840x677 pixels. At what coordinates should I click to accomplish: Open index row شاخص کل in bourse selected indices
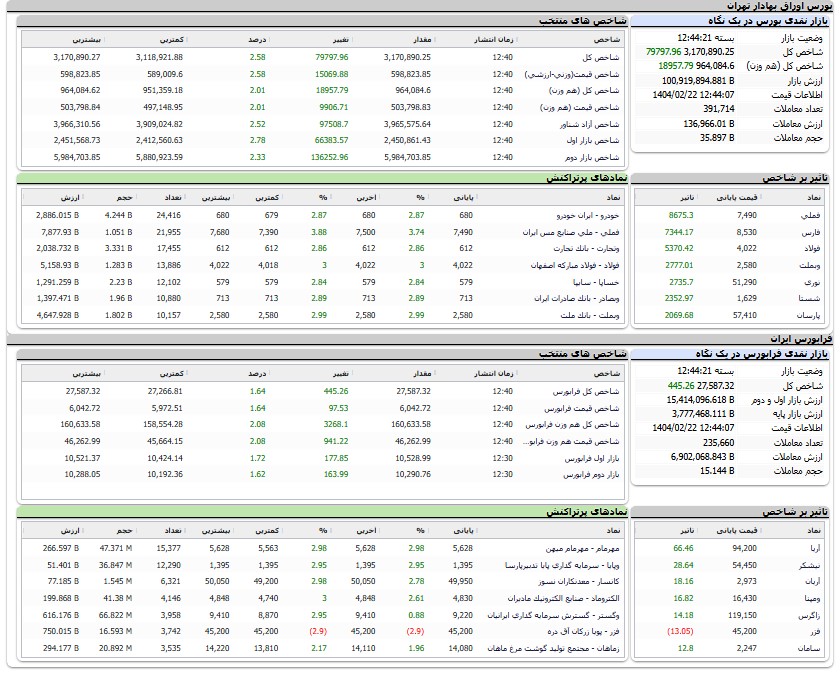pos(325,57)
